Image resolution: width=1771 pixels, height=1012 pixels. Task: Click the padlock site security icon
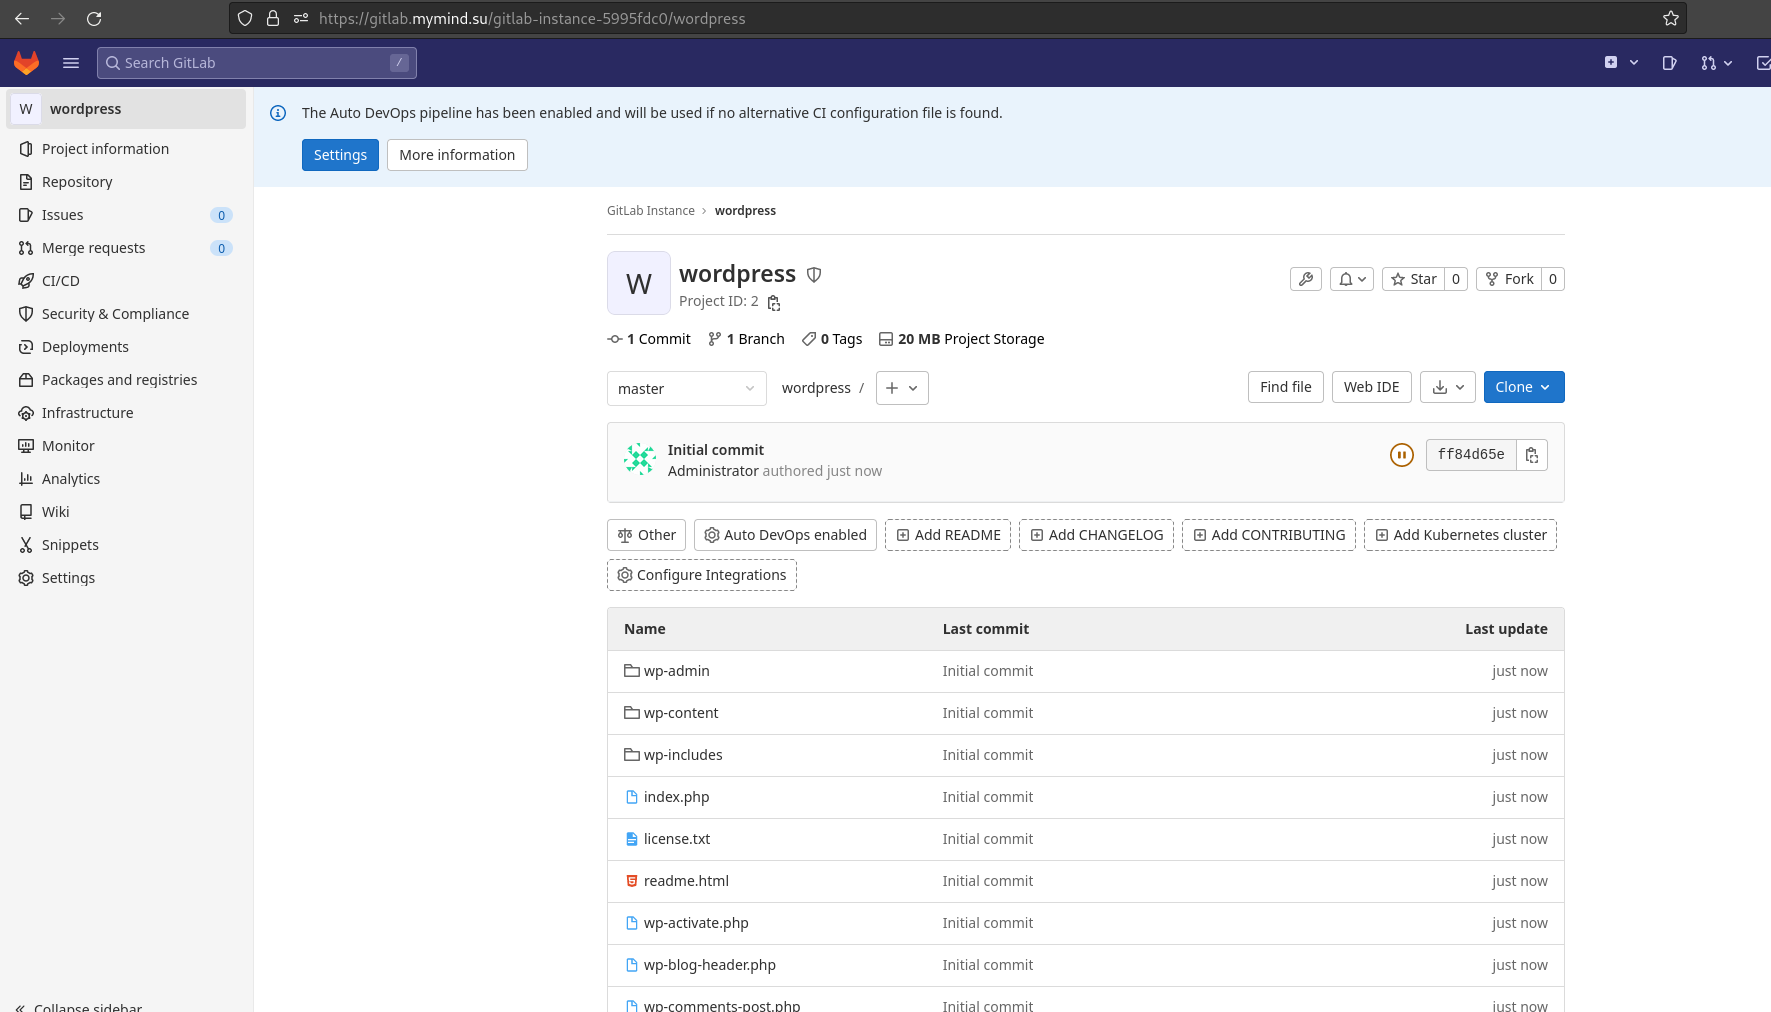point(273,18)
